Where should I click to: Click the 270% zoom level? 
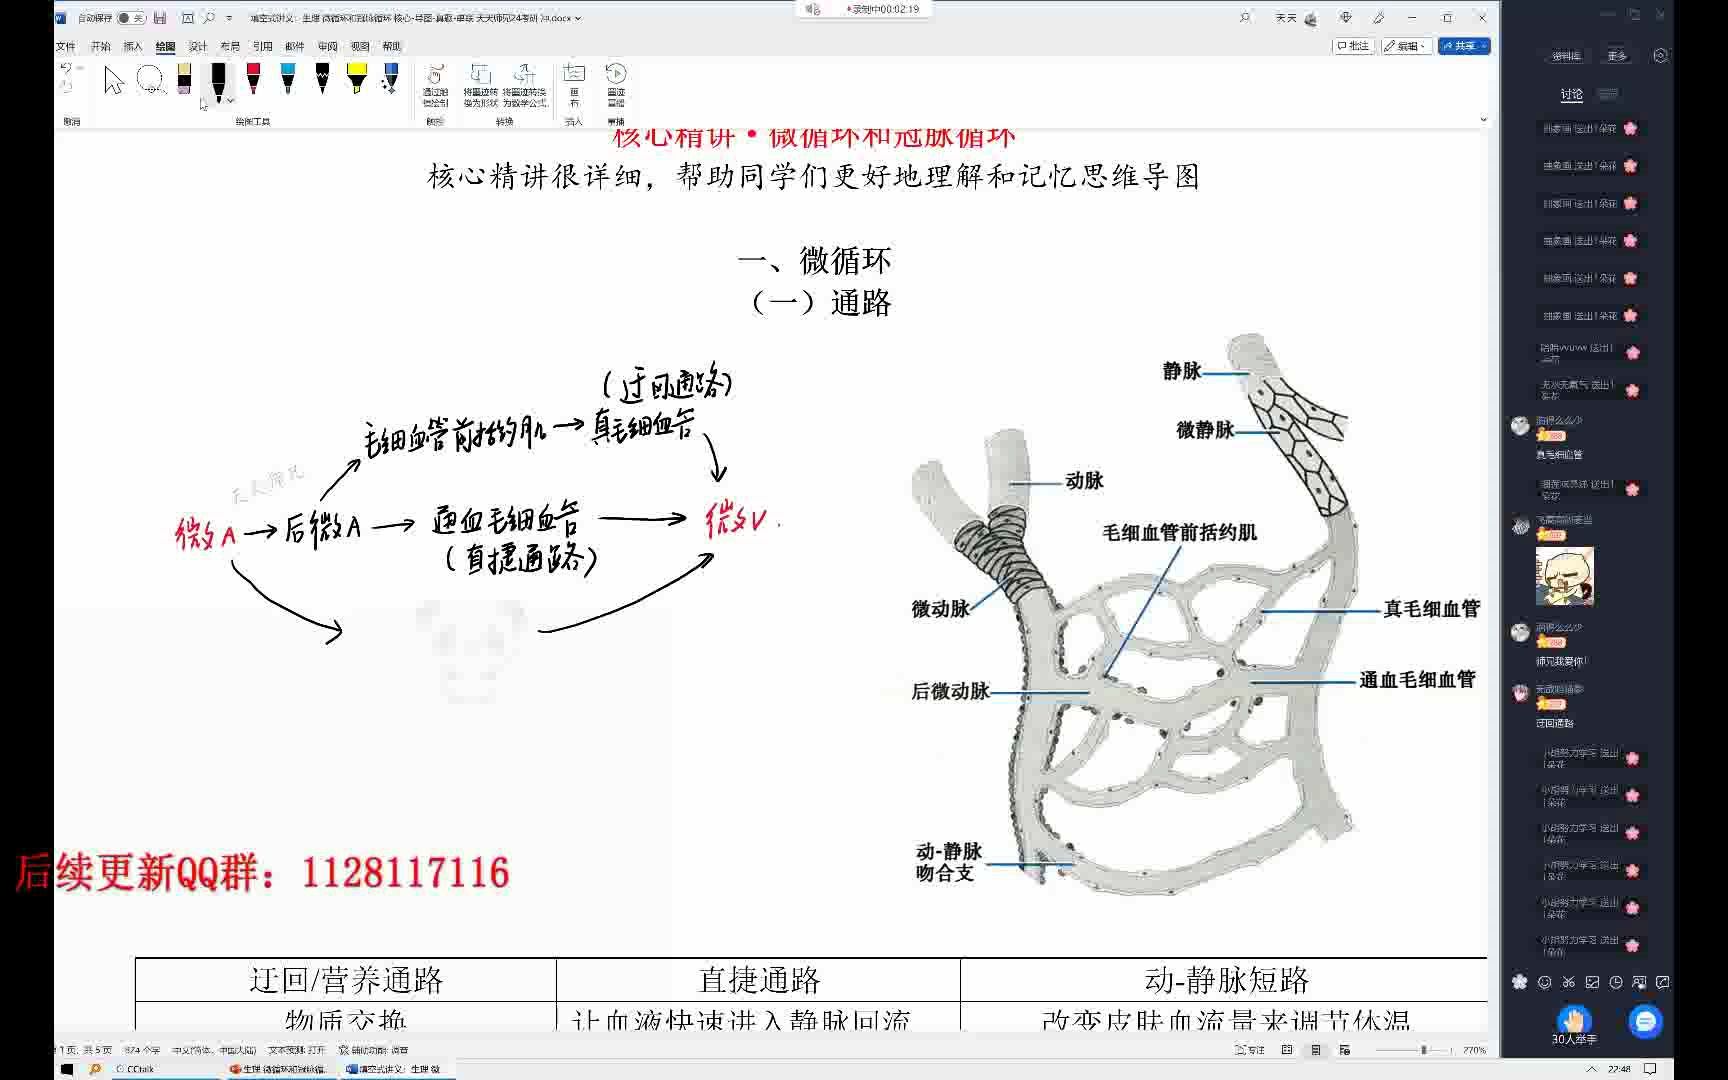click(1473, 1050)
